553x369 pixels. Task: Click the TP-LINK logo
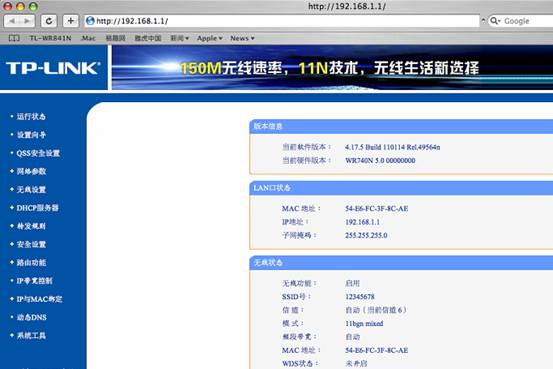53,68
